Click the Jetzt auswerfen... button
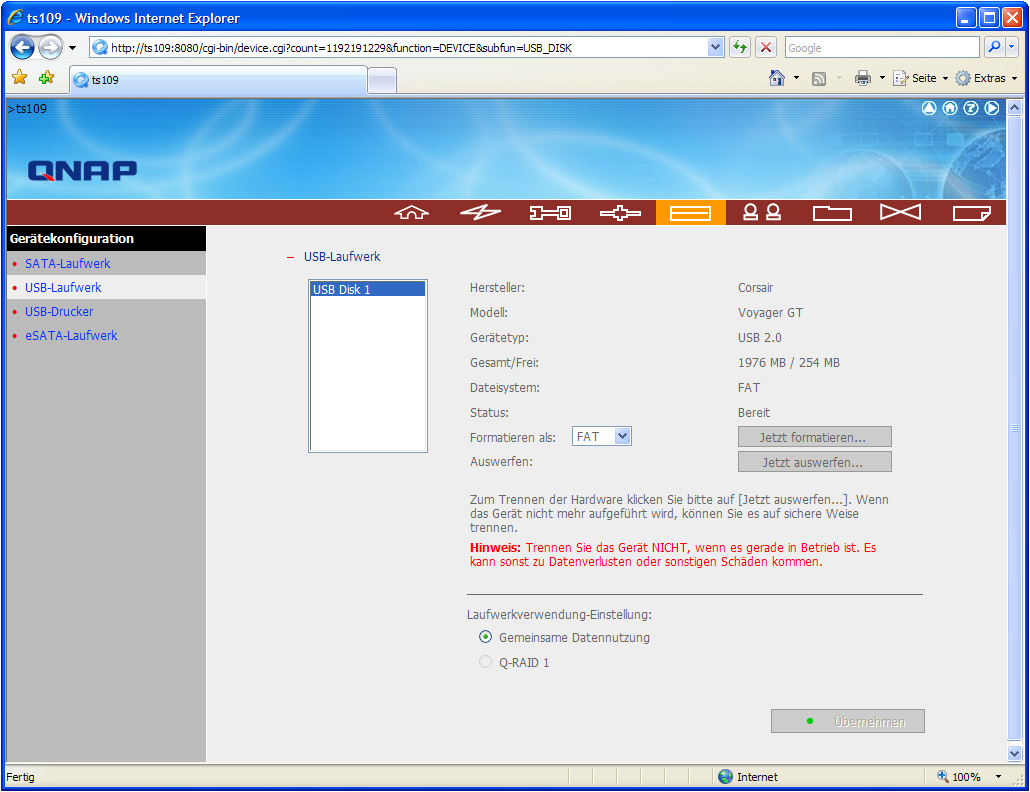 [x=814, y=462]
